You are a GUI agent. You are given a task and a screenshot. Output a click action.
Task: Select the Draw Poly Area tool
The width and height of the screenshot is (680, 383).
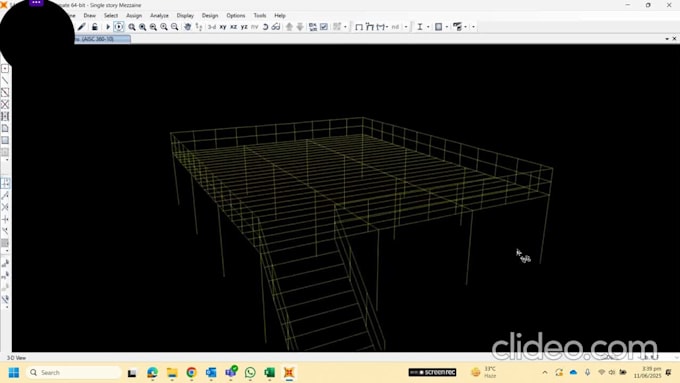[x=5, y=128]
